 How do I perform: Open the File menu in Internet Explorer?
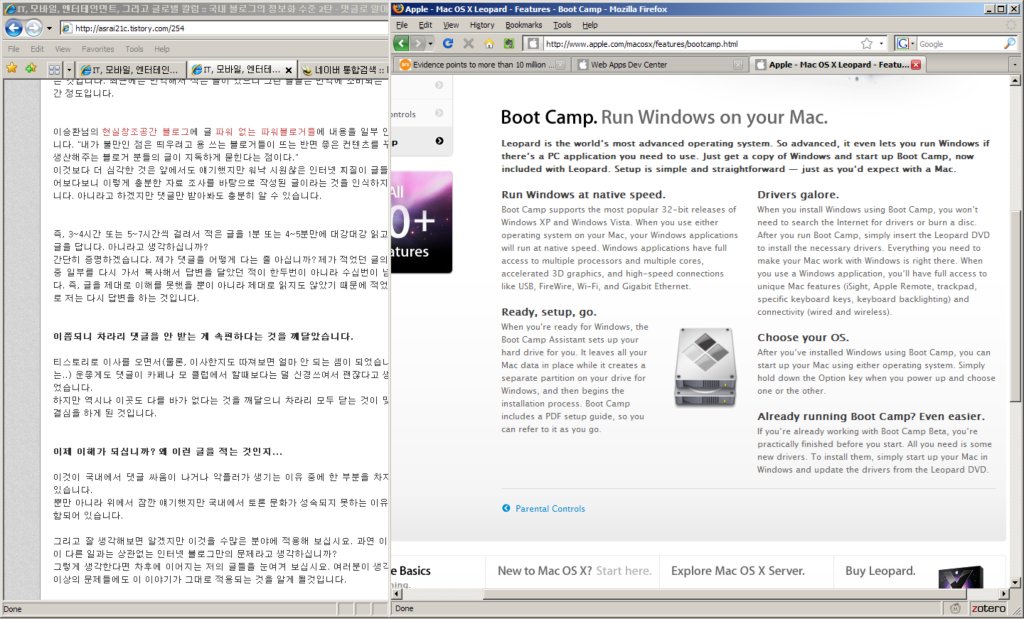[14, 49]
